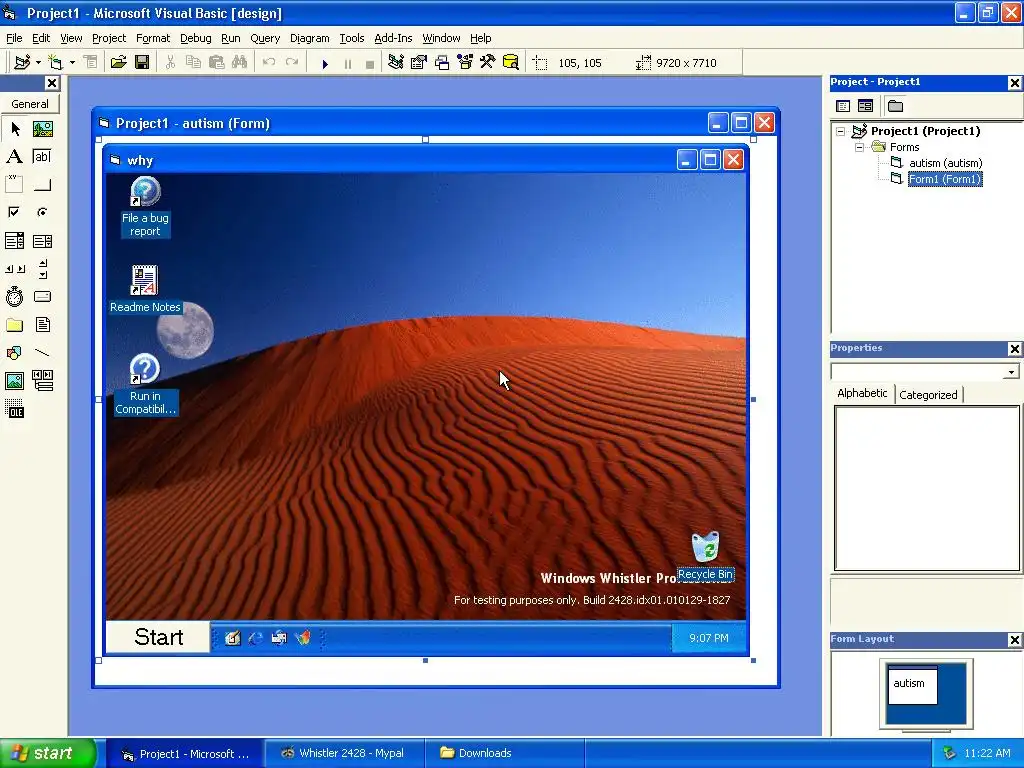Open the Object Browser from the toolbar
This screenshot has height=768, width=1024.
point(465,63)
